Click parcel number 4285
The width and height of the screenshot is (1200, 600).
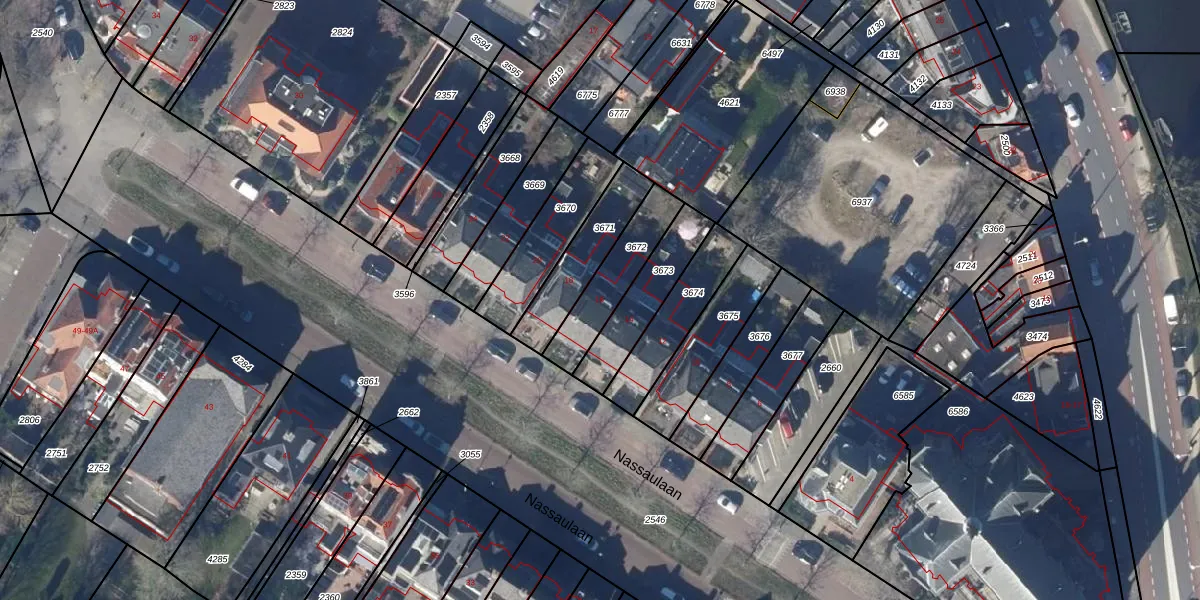coord(217,558)
